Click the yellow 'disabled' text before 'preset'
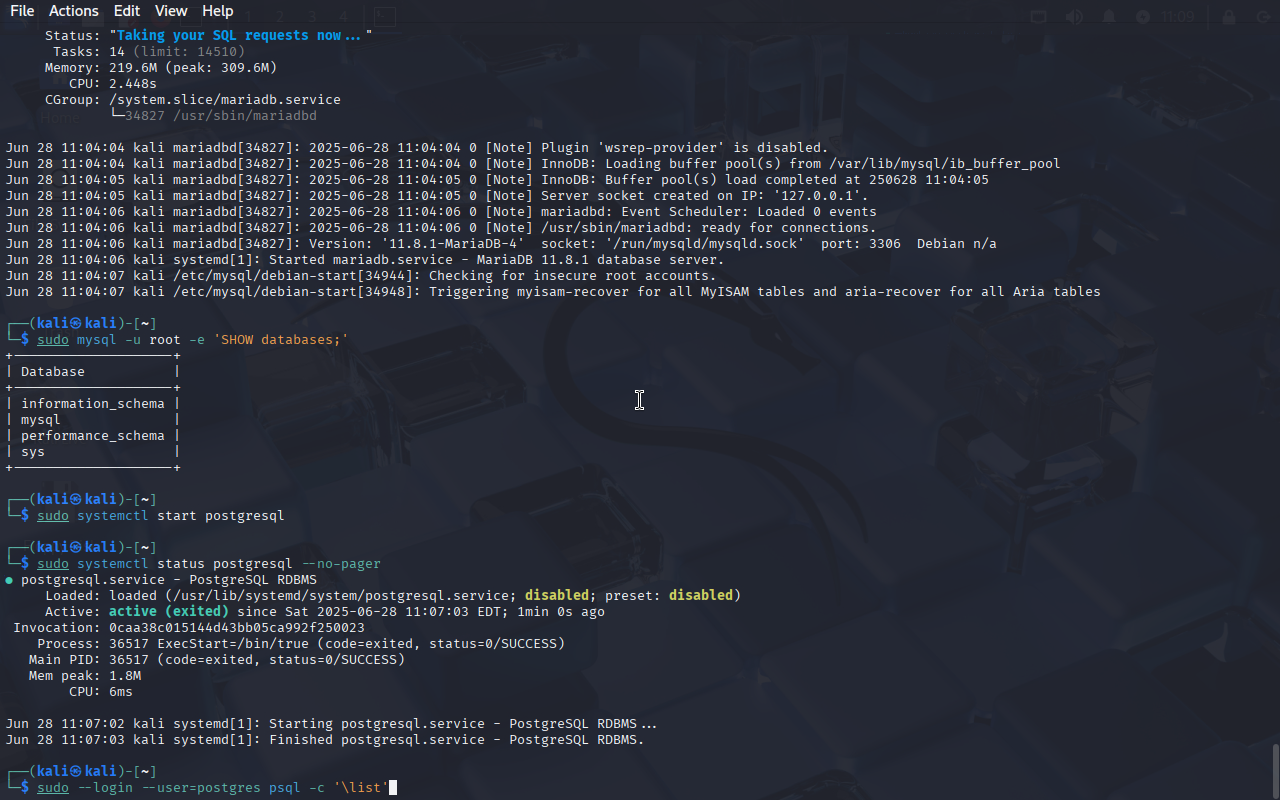Viewport: 1280px width, 800px height. [557, 596]
